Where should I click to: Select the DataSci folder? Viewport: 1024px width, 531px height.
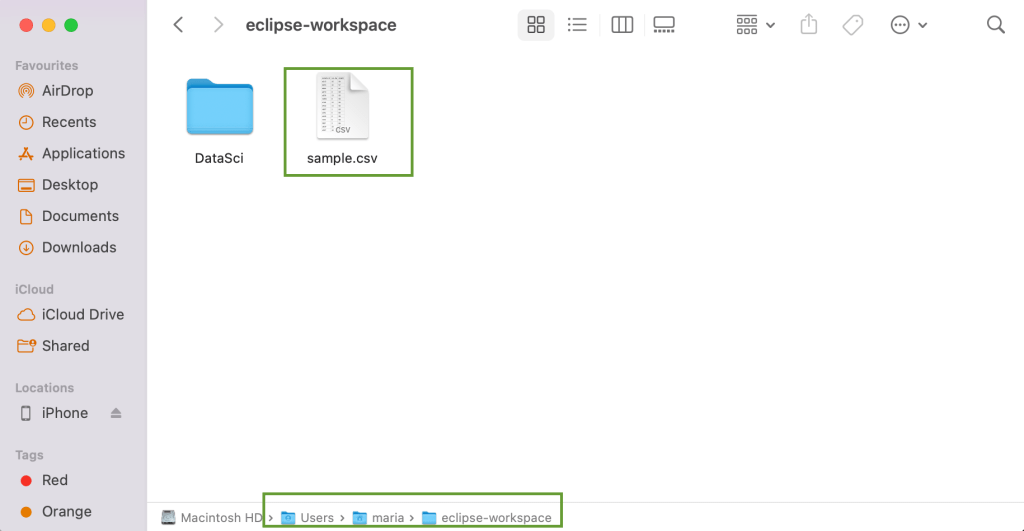pyautogui.click(x=219, y=108)
